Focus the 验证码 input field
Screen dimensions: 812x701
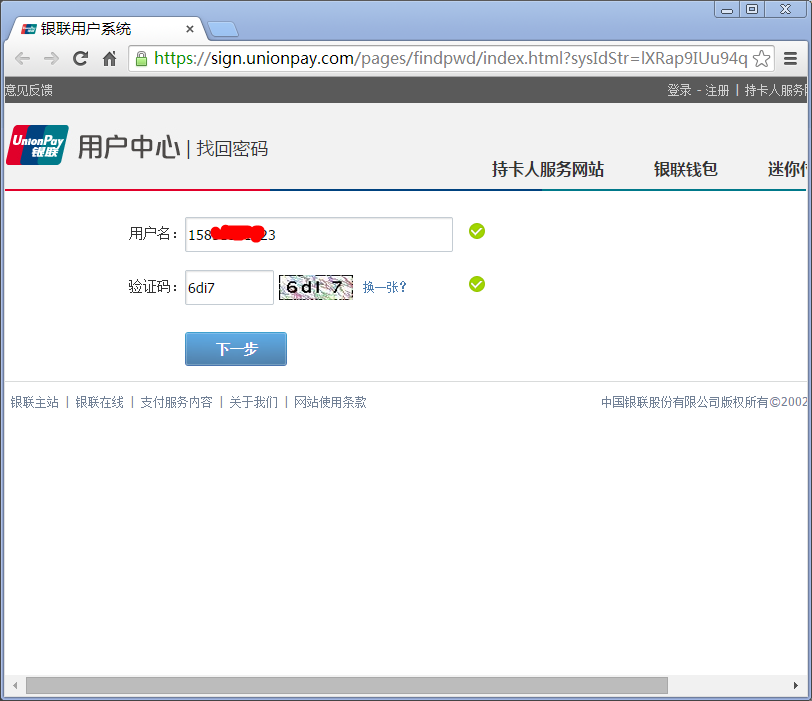click(x=229, y=287)
